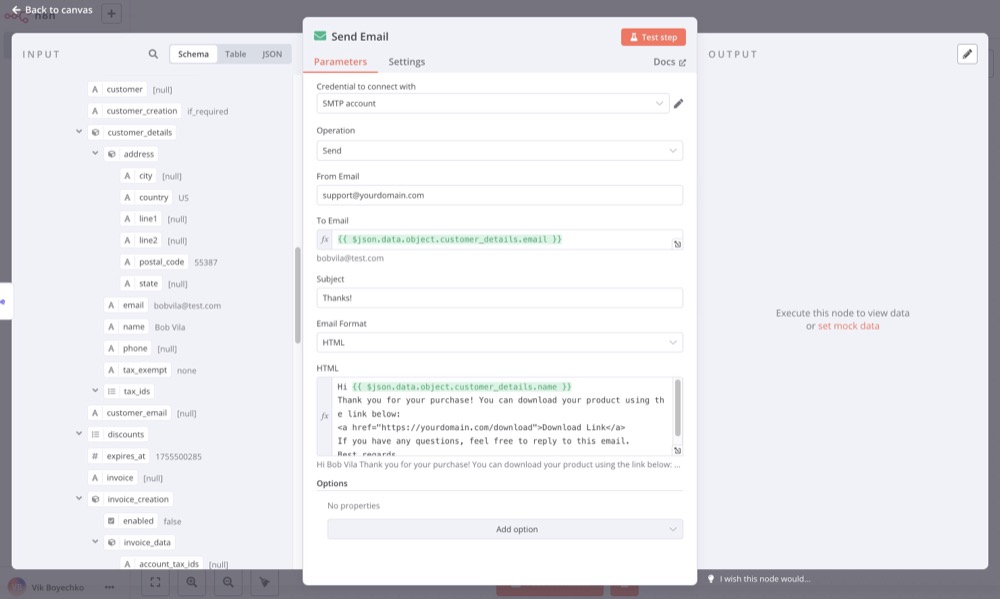Click the From Email input field
This screenshot has height=599, width=1000.
point(499,195)
